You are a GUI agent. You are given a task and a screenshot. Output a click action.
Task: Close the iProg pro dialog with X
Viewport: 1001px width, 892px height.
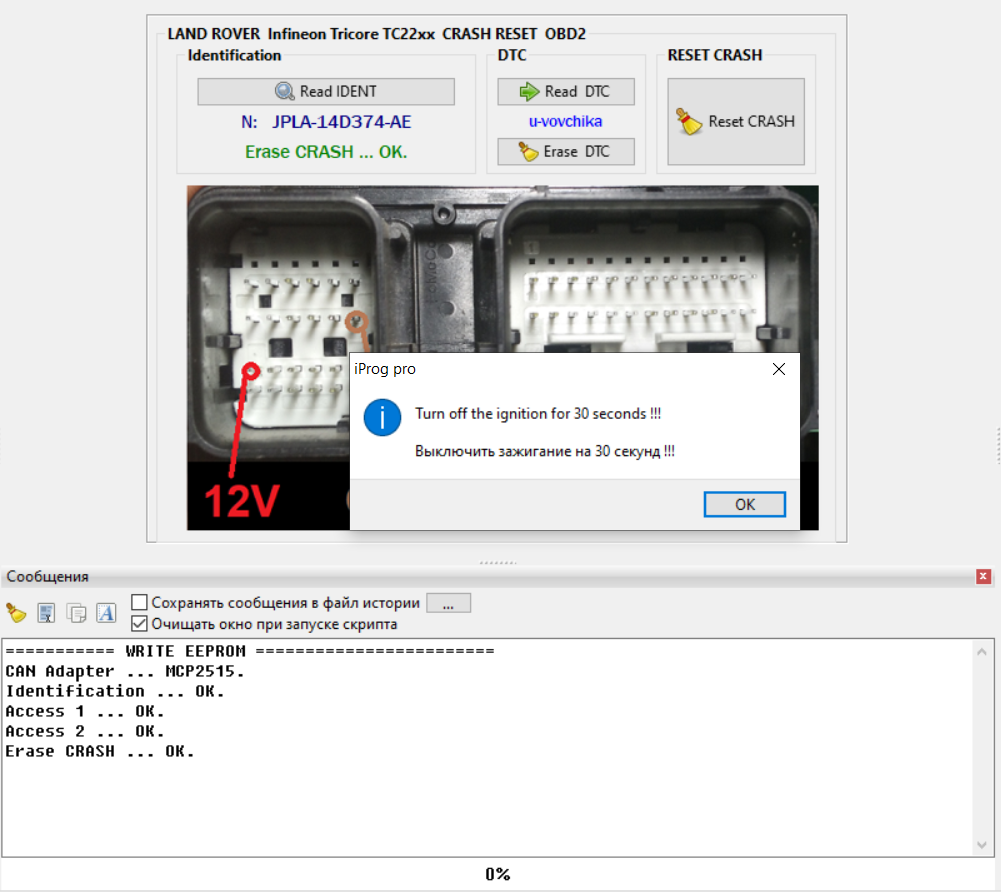(x=778, y=369)
